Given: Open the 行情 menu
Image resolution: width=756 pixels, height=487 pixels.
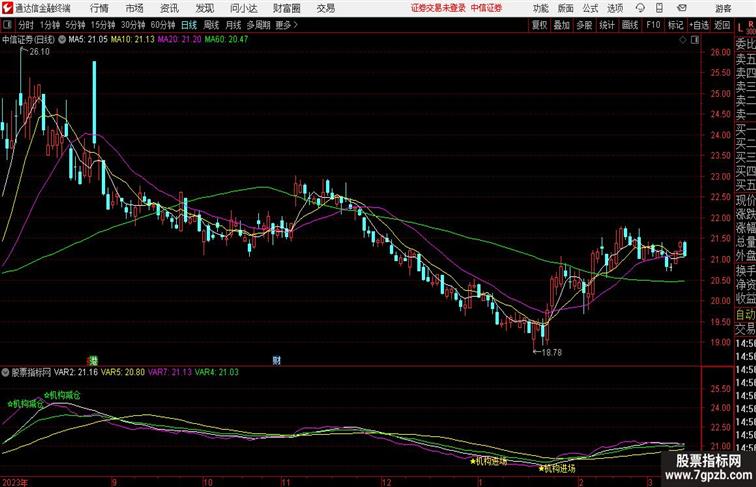Looking at the screenshot, I should [99, 8].
